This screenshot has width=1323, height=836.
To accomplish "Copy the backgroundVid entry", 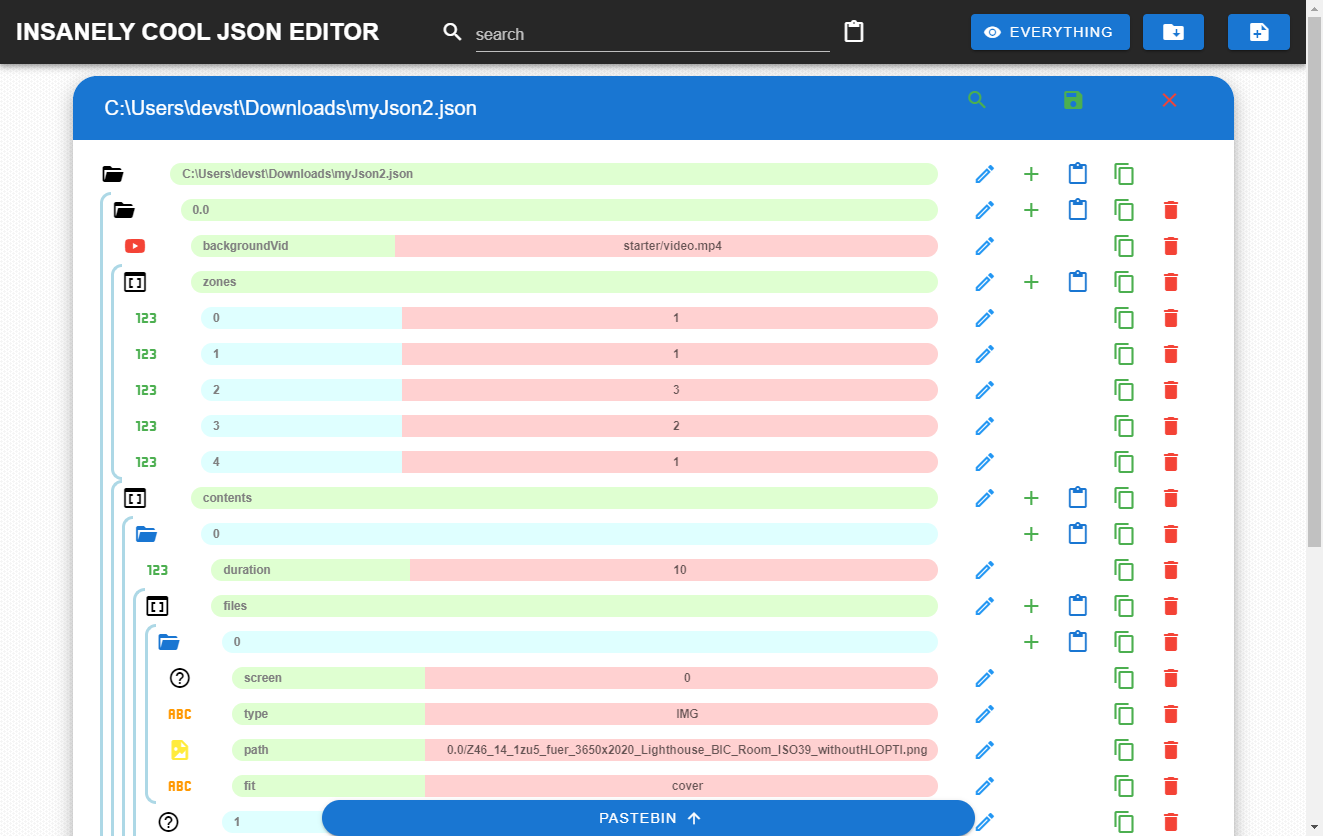I will pyautogui.click(x=1124, y=246).
